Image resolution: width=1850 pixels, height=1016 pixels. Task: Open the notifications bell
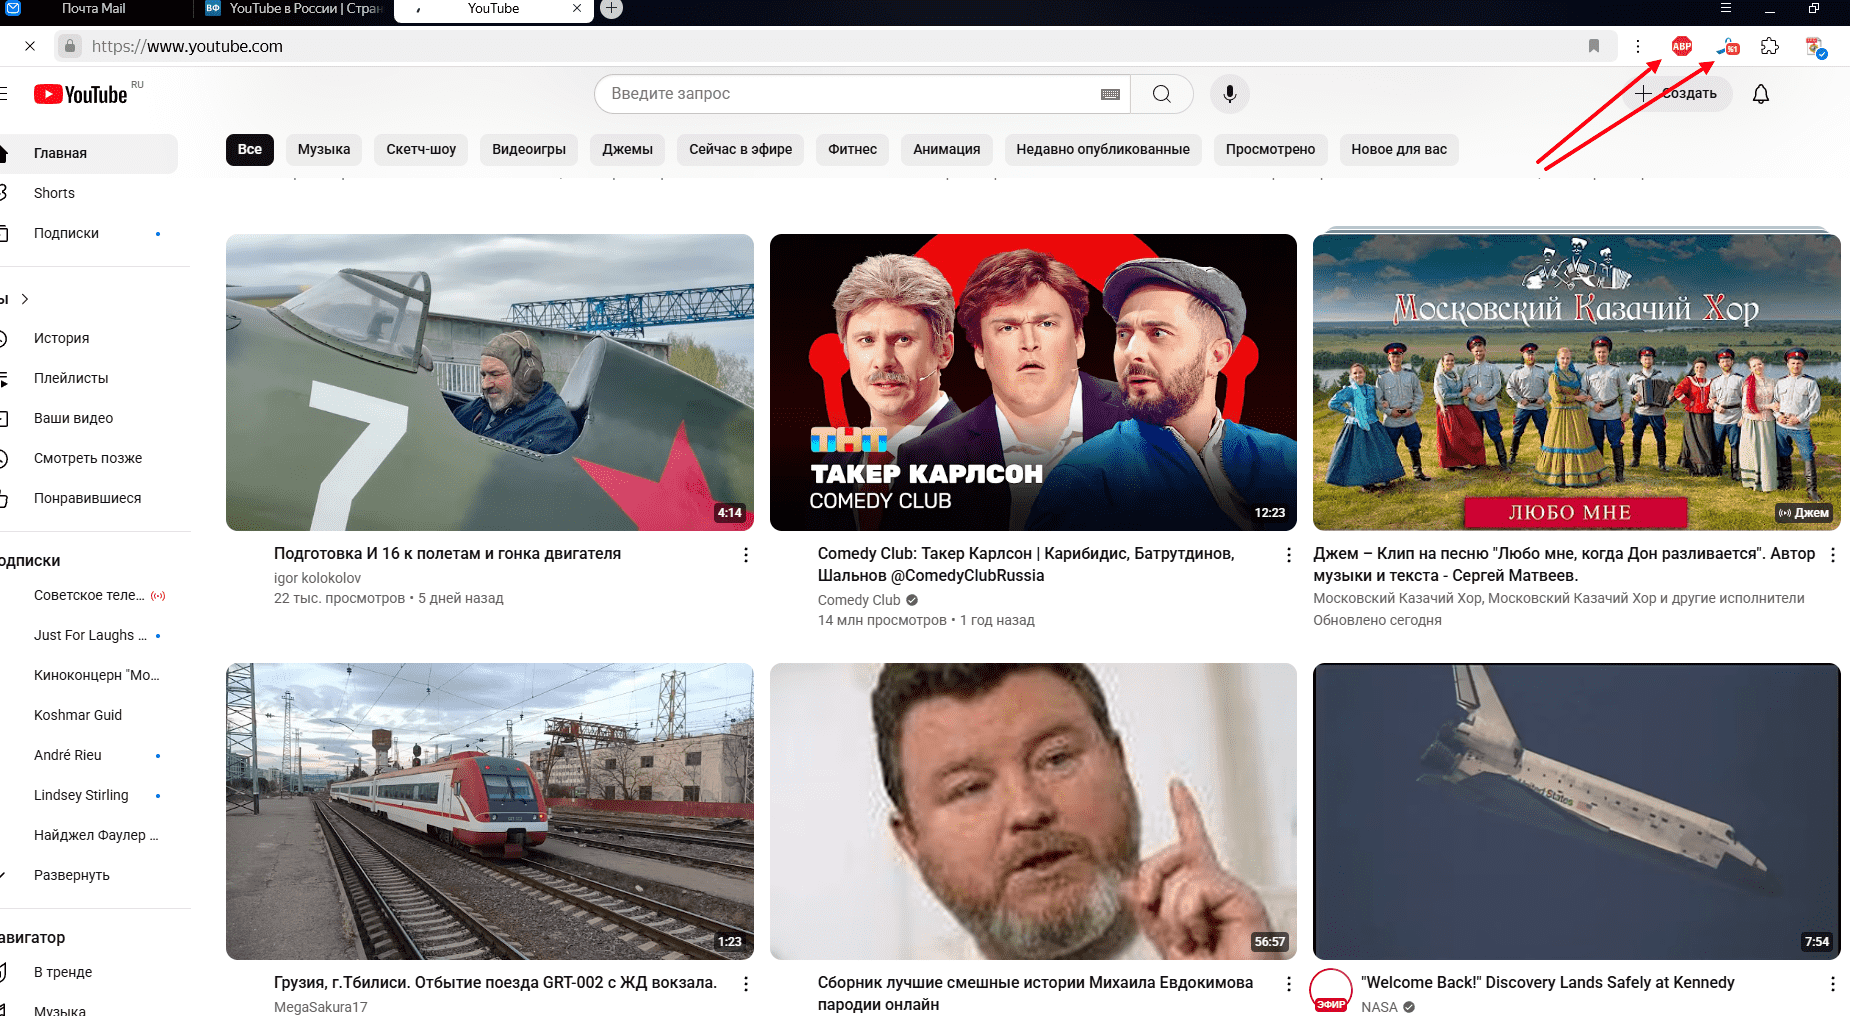[1761, 94]
